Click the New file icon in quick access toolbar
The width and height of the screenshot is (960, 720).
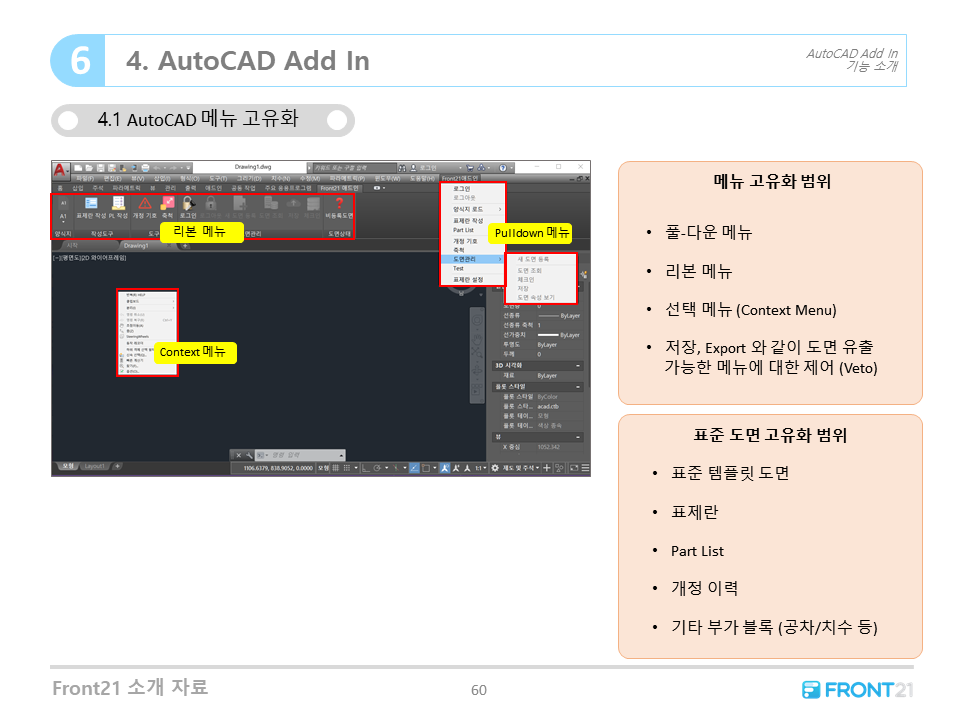click(79, 168)
